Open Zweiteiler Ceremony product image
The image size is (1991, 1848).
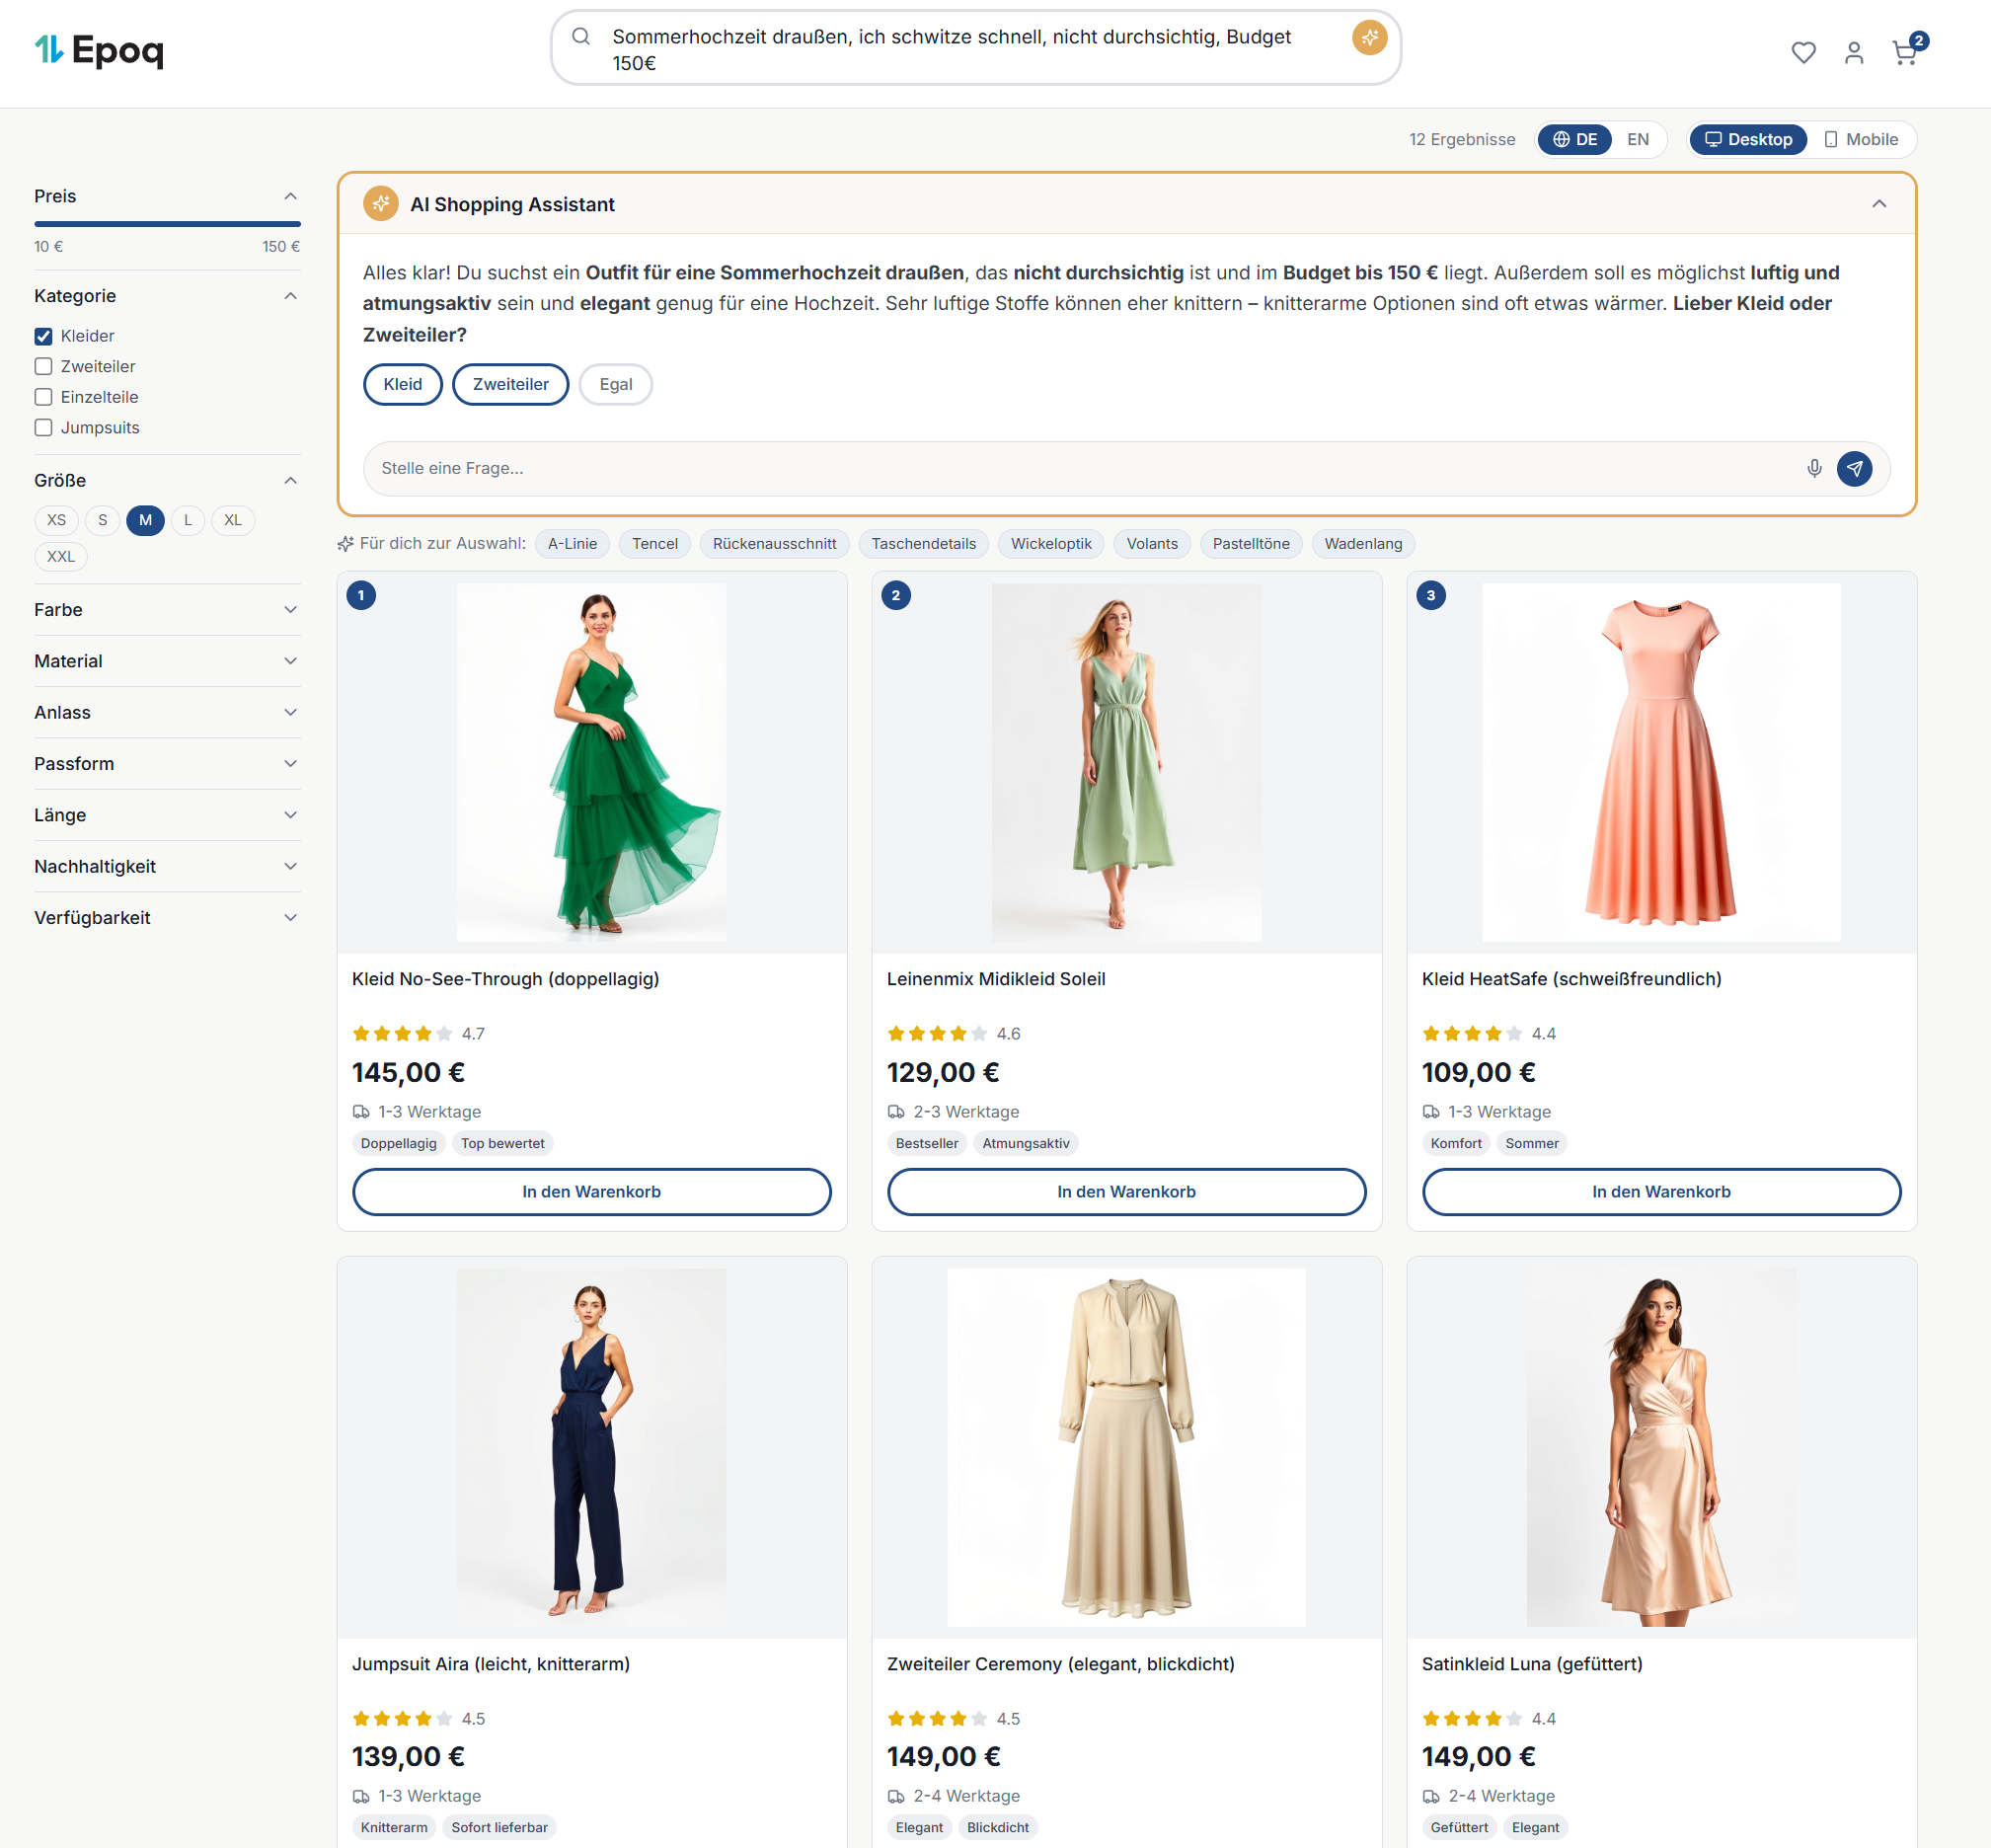click(1127, 1447)
